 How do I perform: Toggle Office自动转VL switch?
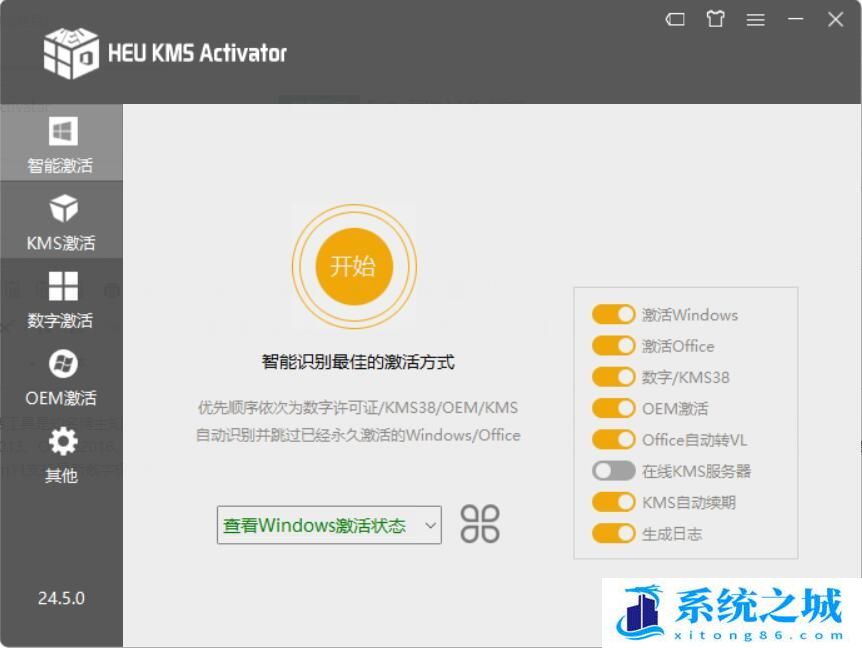pyautogui.click(x=614, y=440)
